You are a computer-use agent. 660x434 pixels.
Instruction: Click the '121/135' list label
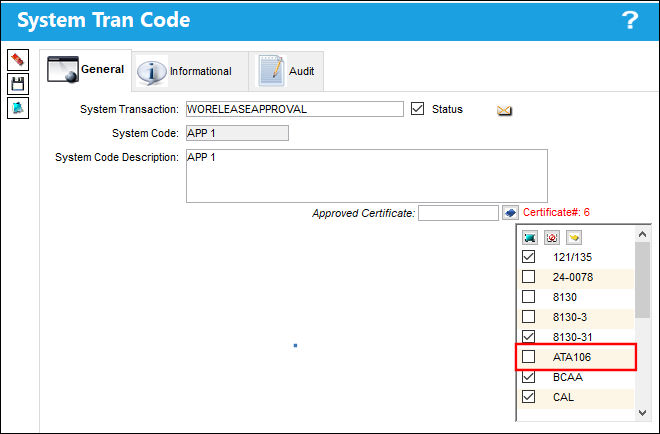click(572, 257)
